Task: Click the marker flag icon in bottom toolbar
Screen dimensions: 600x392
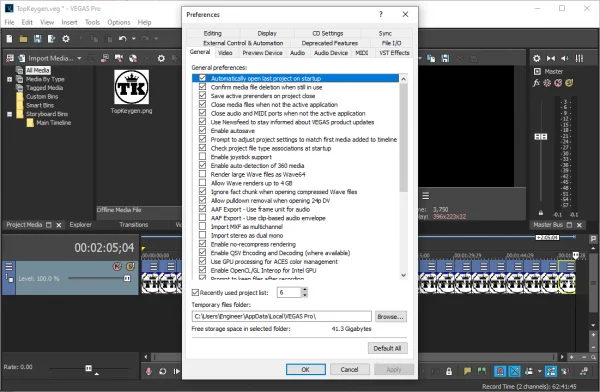Action: click(467, 371)
